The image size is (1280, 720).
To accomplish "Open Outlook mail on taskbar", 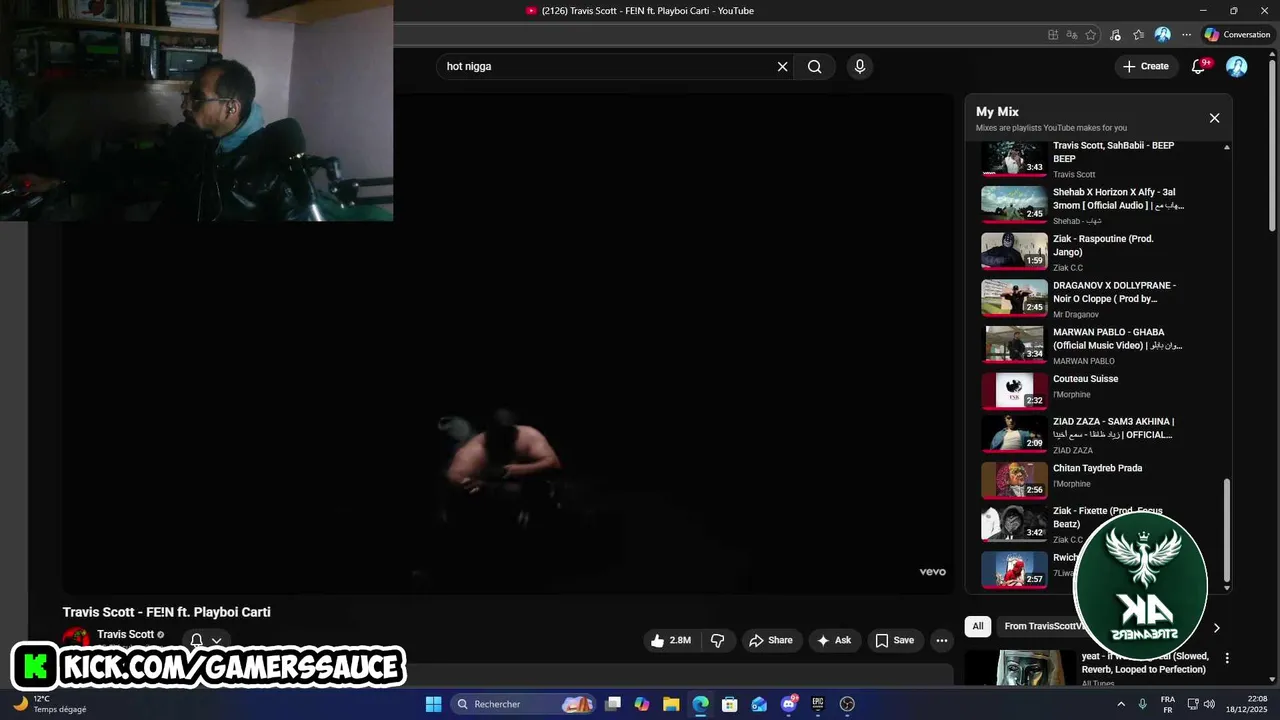I will pos(759,704).
